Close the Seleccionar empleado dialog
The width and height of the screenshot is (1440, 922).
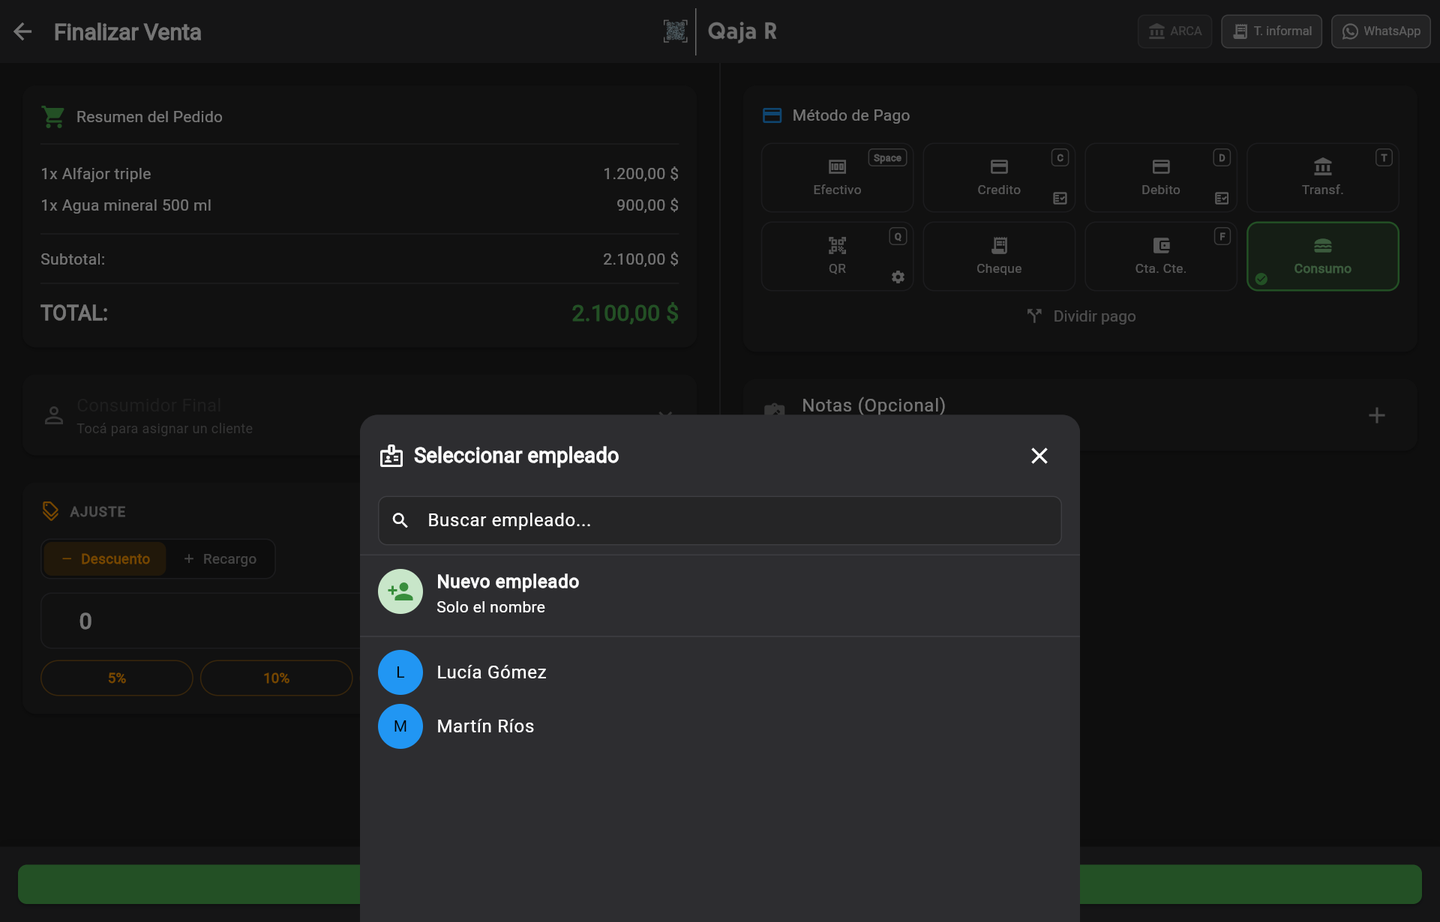click(x=1039, y=456)
